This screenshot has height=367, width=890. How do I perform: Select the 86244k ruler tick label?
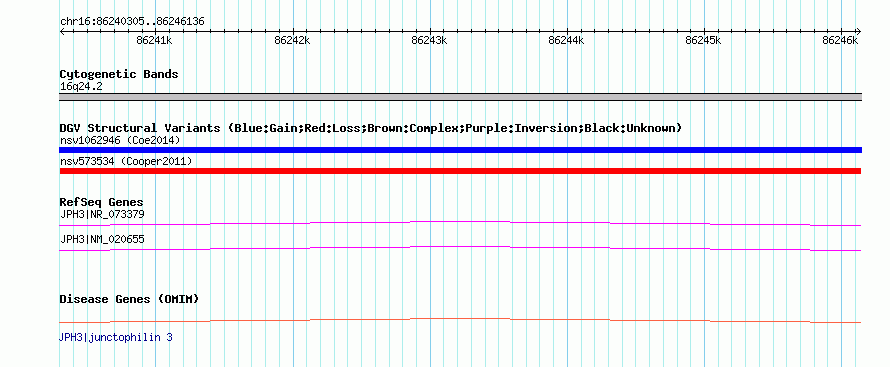click(x=566, y=40)
